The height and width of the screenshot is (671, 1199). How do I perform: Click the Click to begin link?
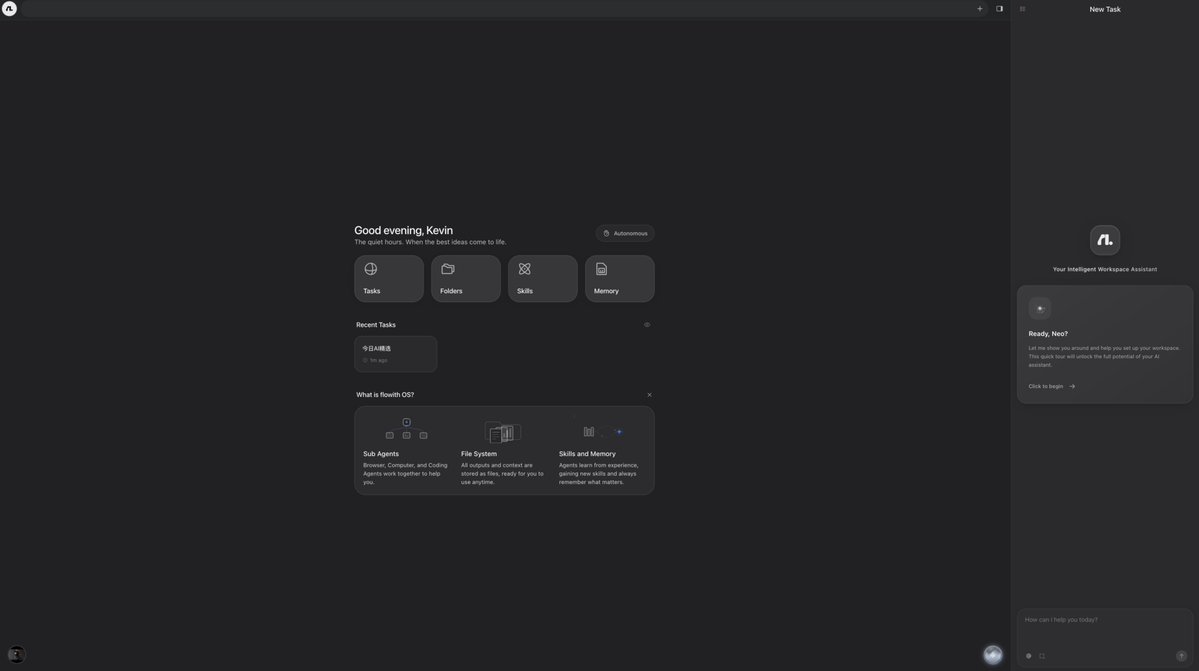pyautogui.click(x=1051, y=387)
